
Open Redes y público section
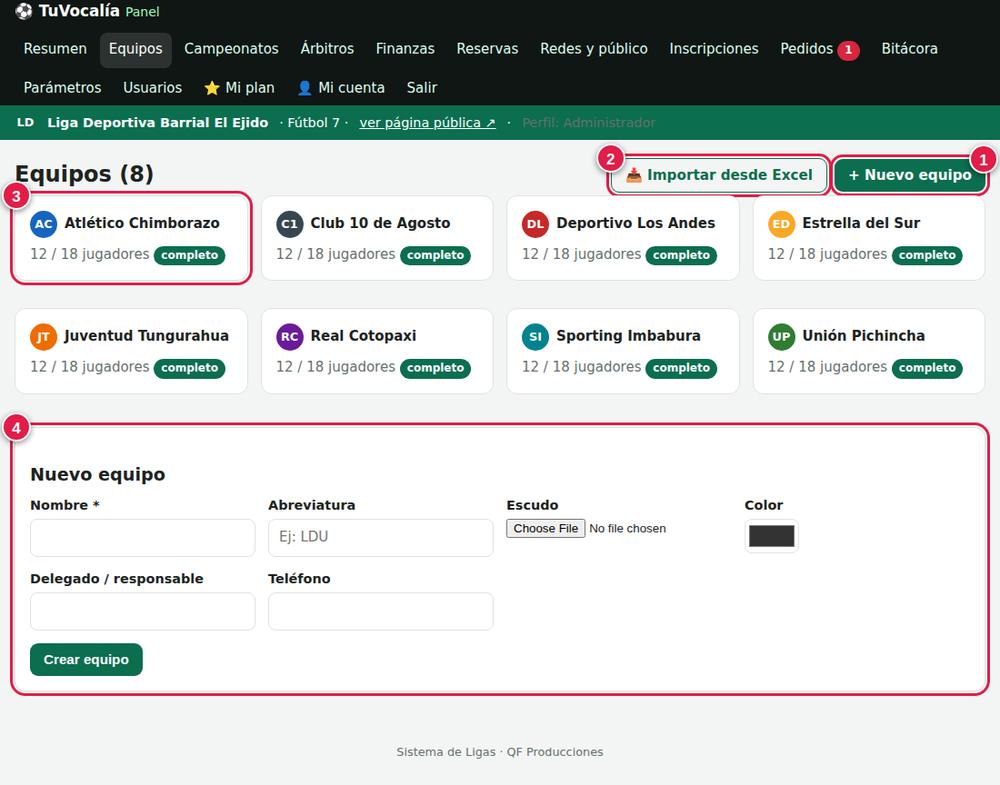[x=594, y=49]
